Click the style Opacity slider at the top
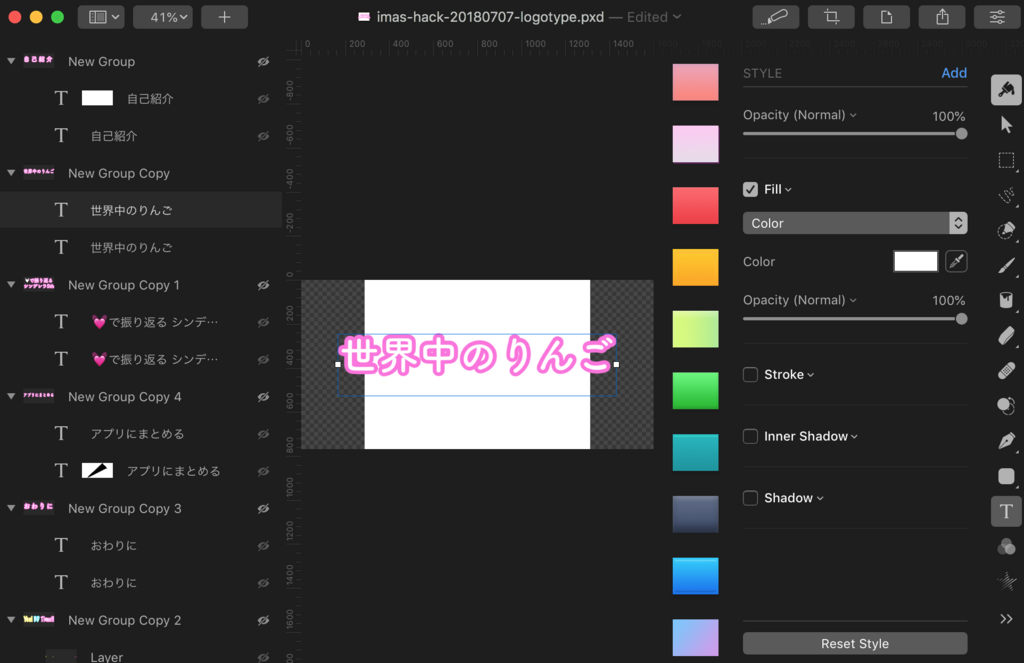Viewport: 1024px width, 663px height. click(855, 134)
